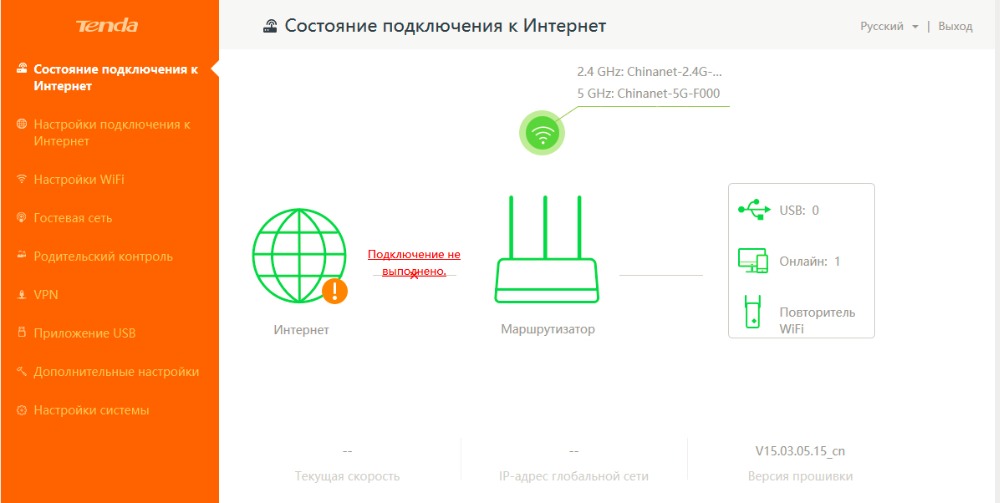Click the green WiFi signal icon
Viewport: 1000px width, 503px height.
pos(542,133)
